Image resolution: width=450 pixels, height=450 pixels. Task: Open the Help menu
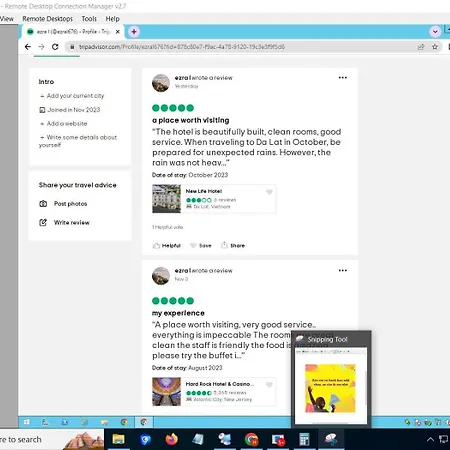coord(112,19)
